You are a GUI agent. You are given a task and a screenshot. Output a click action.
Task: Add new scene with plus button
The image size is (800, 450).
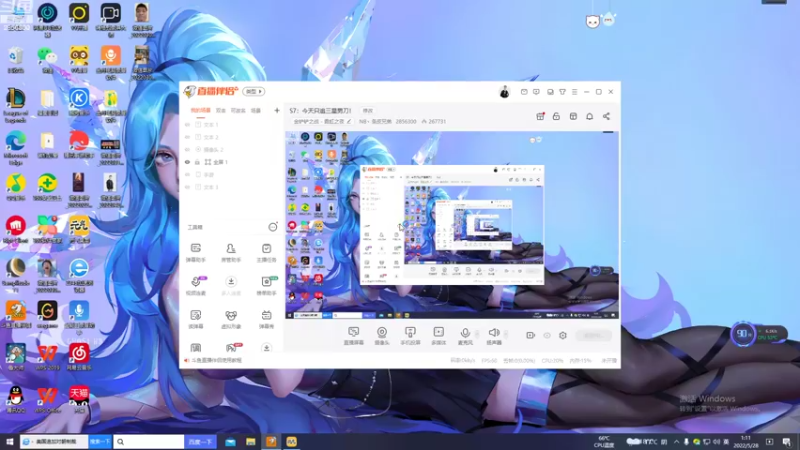[x=277, y=110]
